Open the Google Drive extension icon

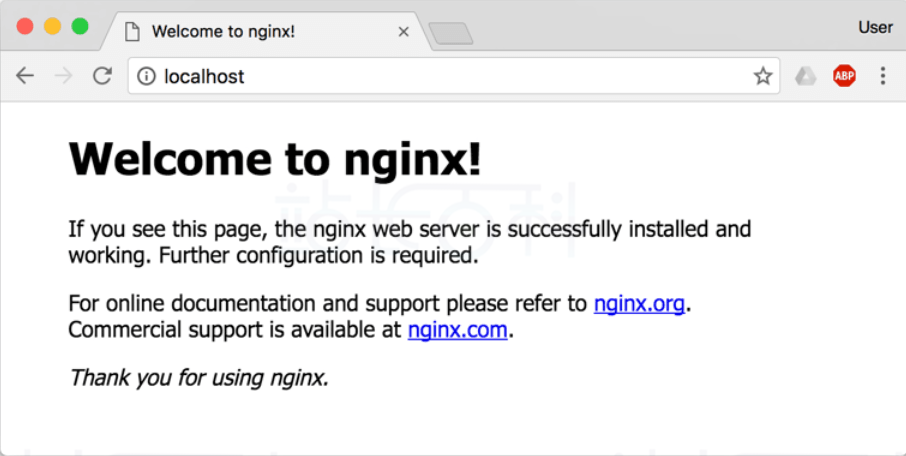(x=805, y=76)
